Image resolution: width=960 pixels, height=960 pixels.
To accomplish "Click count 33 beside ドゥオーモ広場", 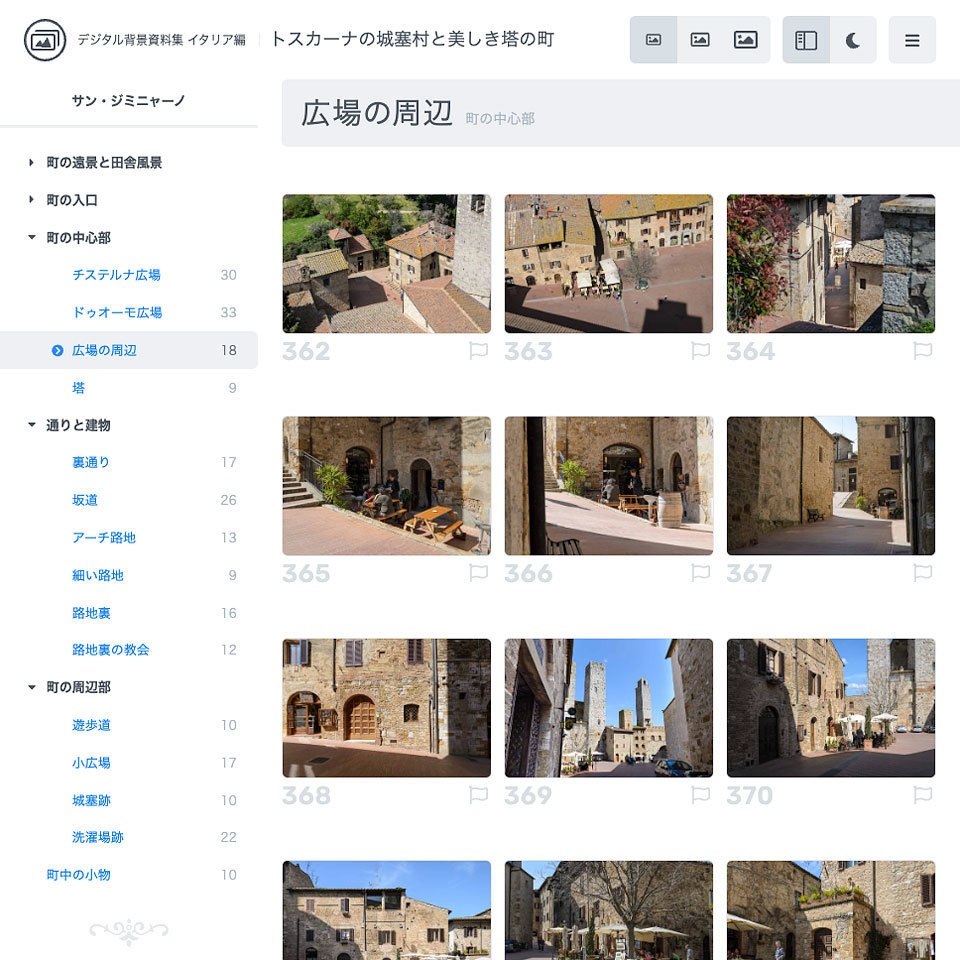I will pos(228,312).
